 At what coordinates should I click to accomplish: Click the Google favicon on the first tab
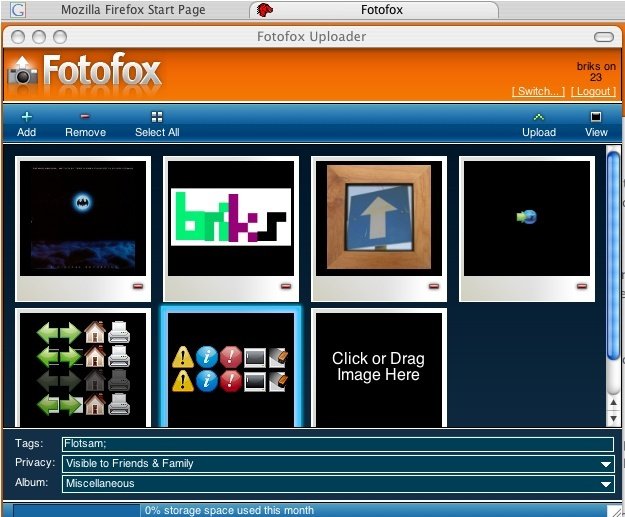coord(18,10)
